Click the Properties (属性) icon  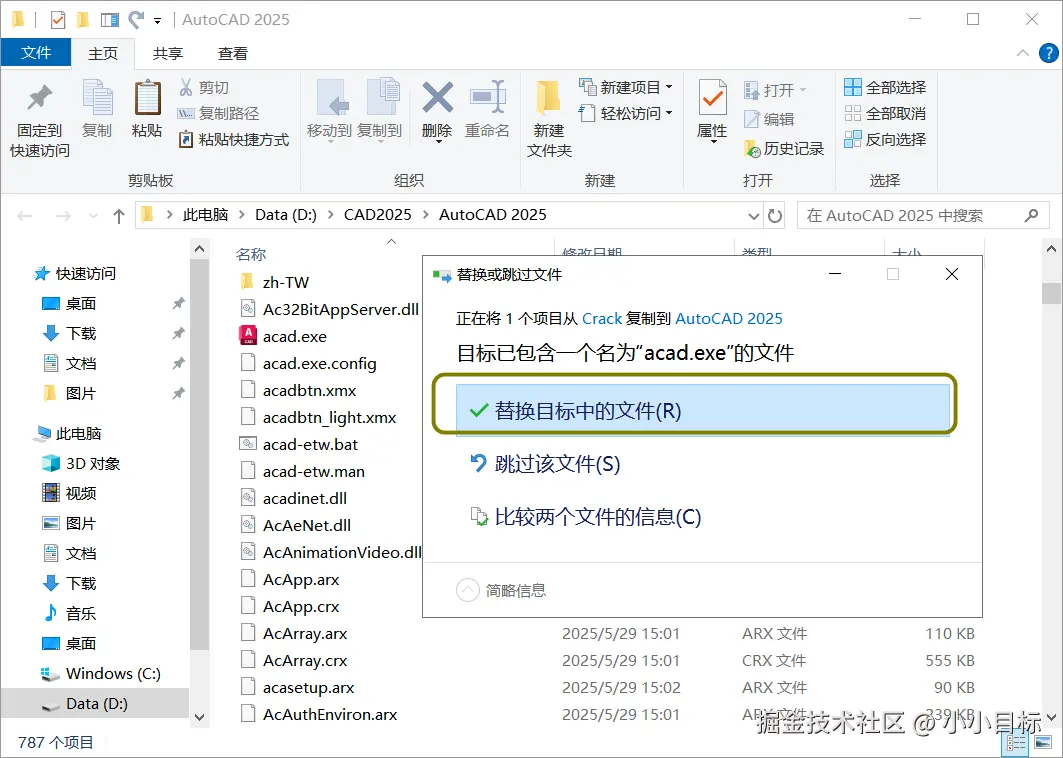click(x=712, y=99)
